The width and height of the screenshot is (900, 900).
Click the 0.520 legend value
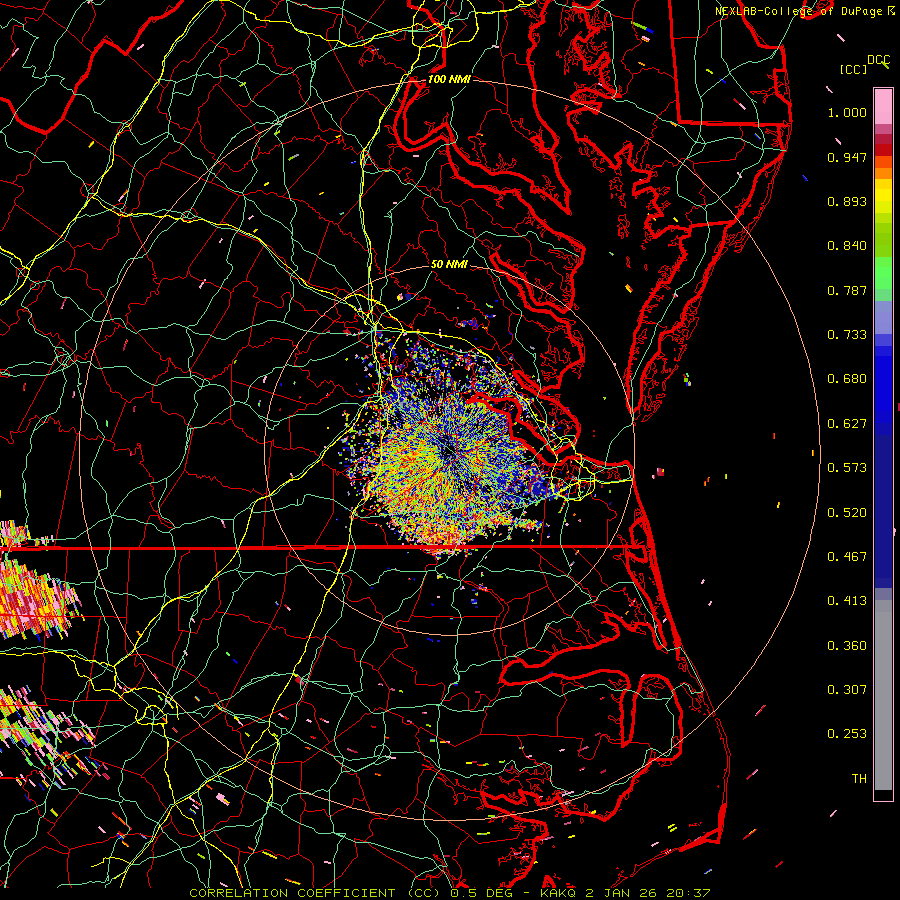point(847,513)
